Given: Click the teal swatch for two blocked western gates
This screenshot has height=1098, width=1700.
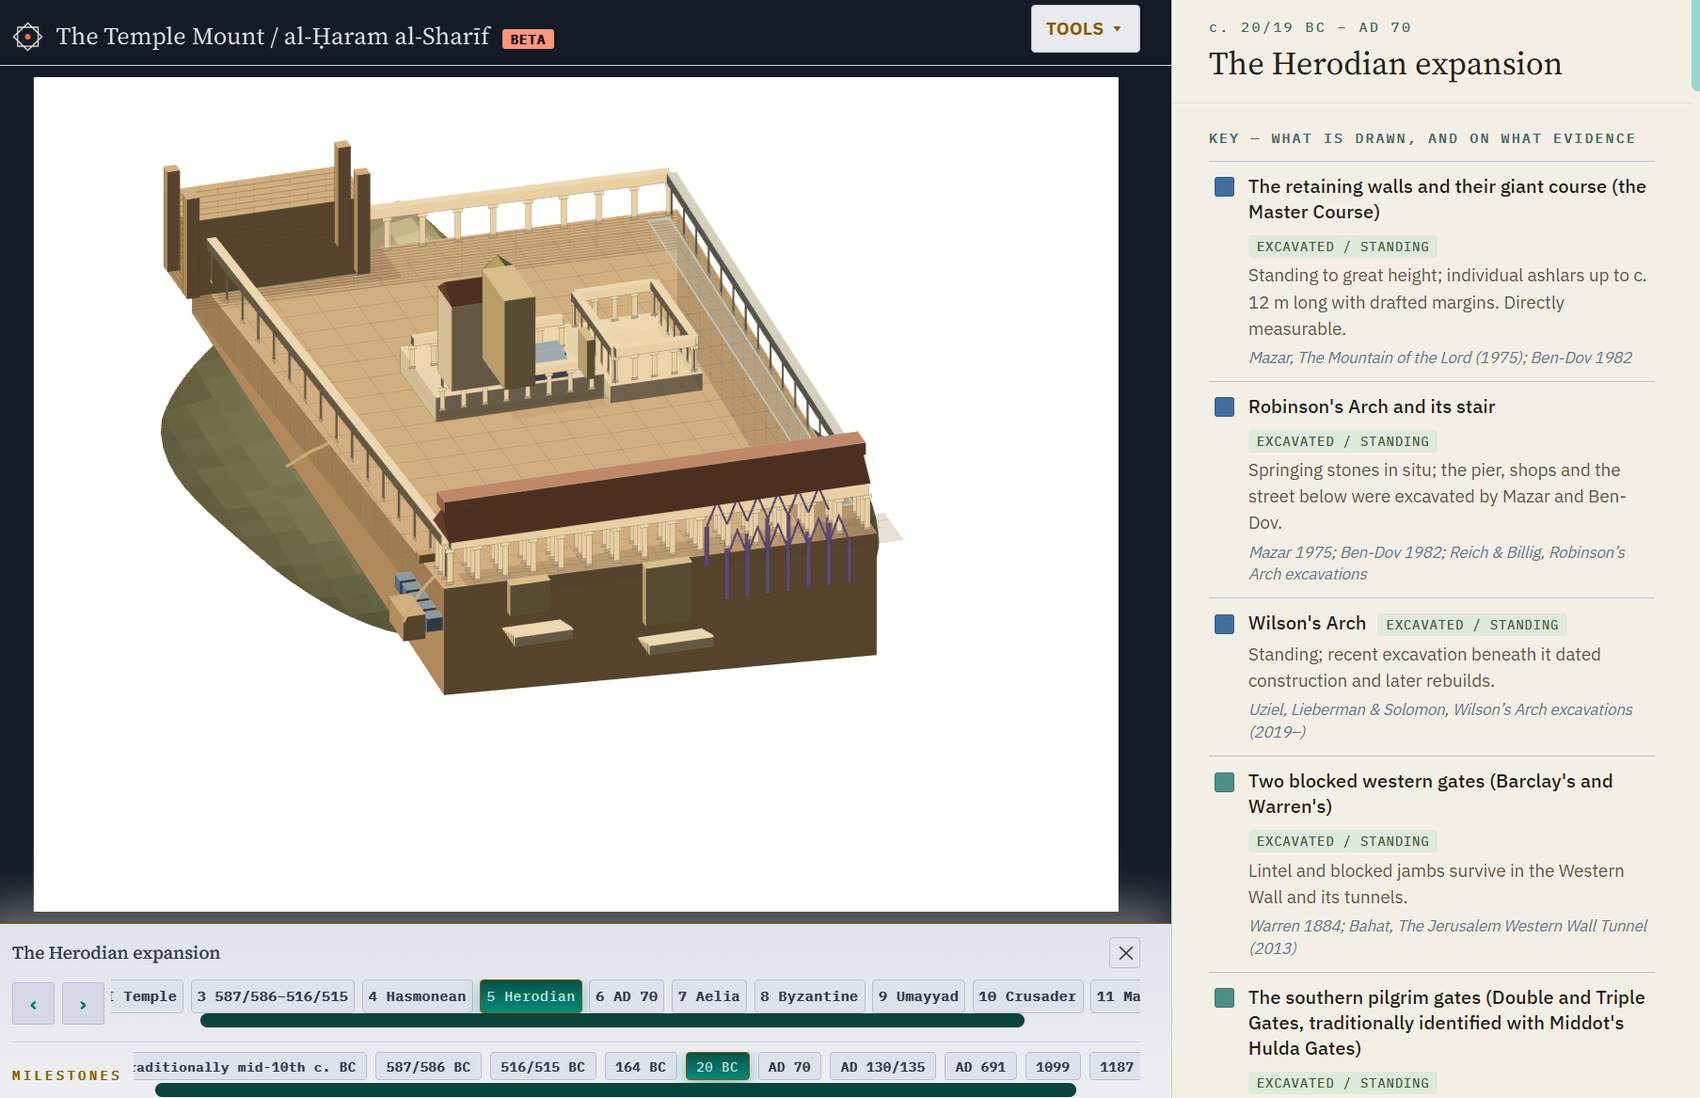Looking at the screenshot, I should (1224, 782).
